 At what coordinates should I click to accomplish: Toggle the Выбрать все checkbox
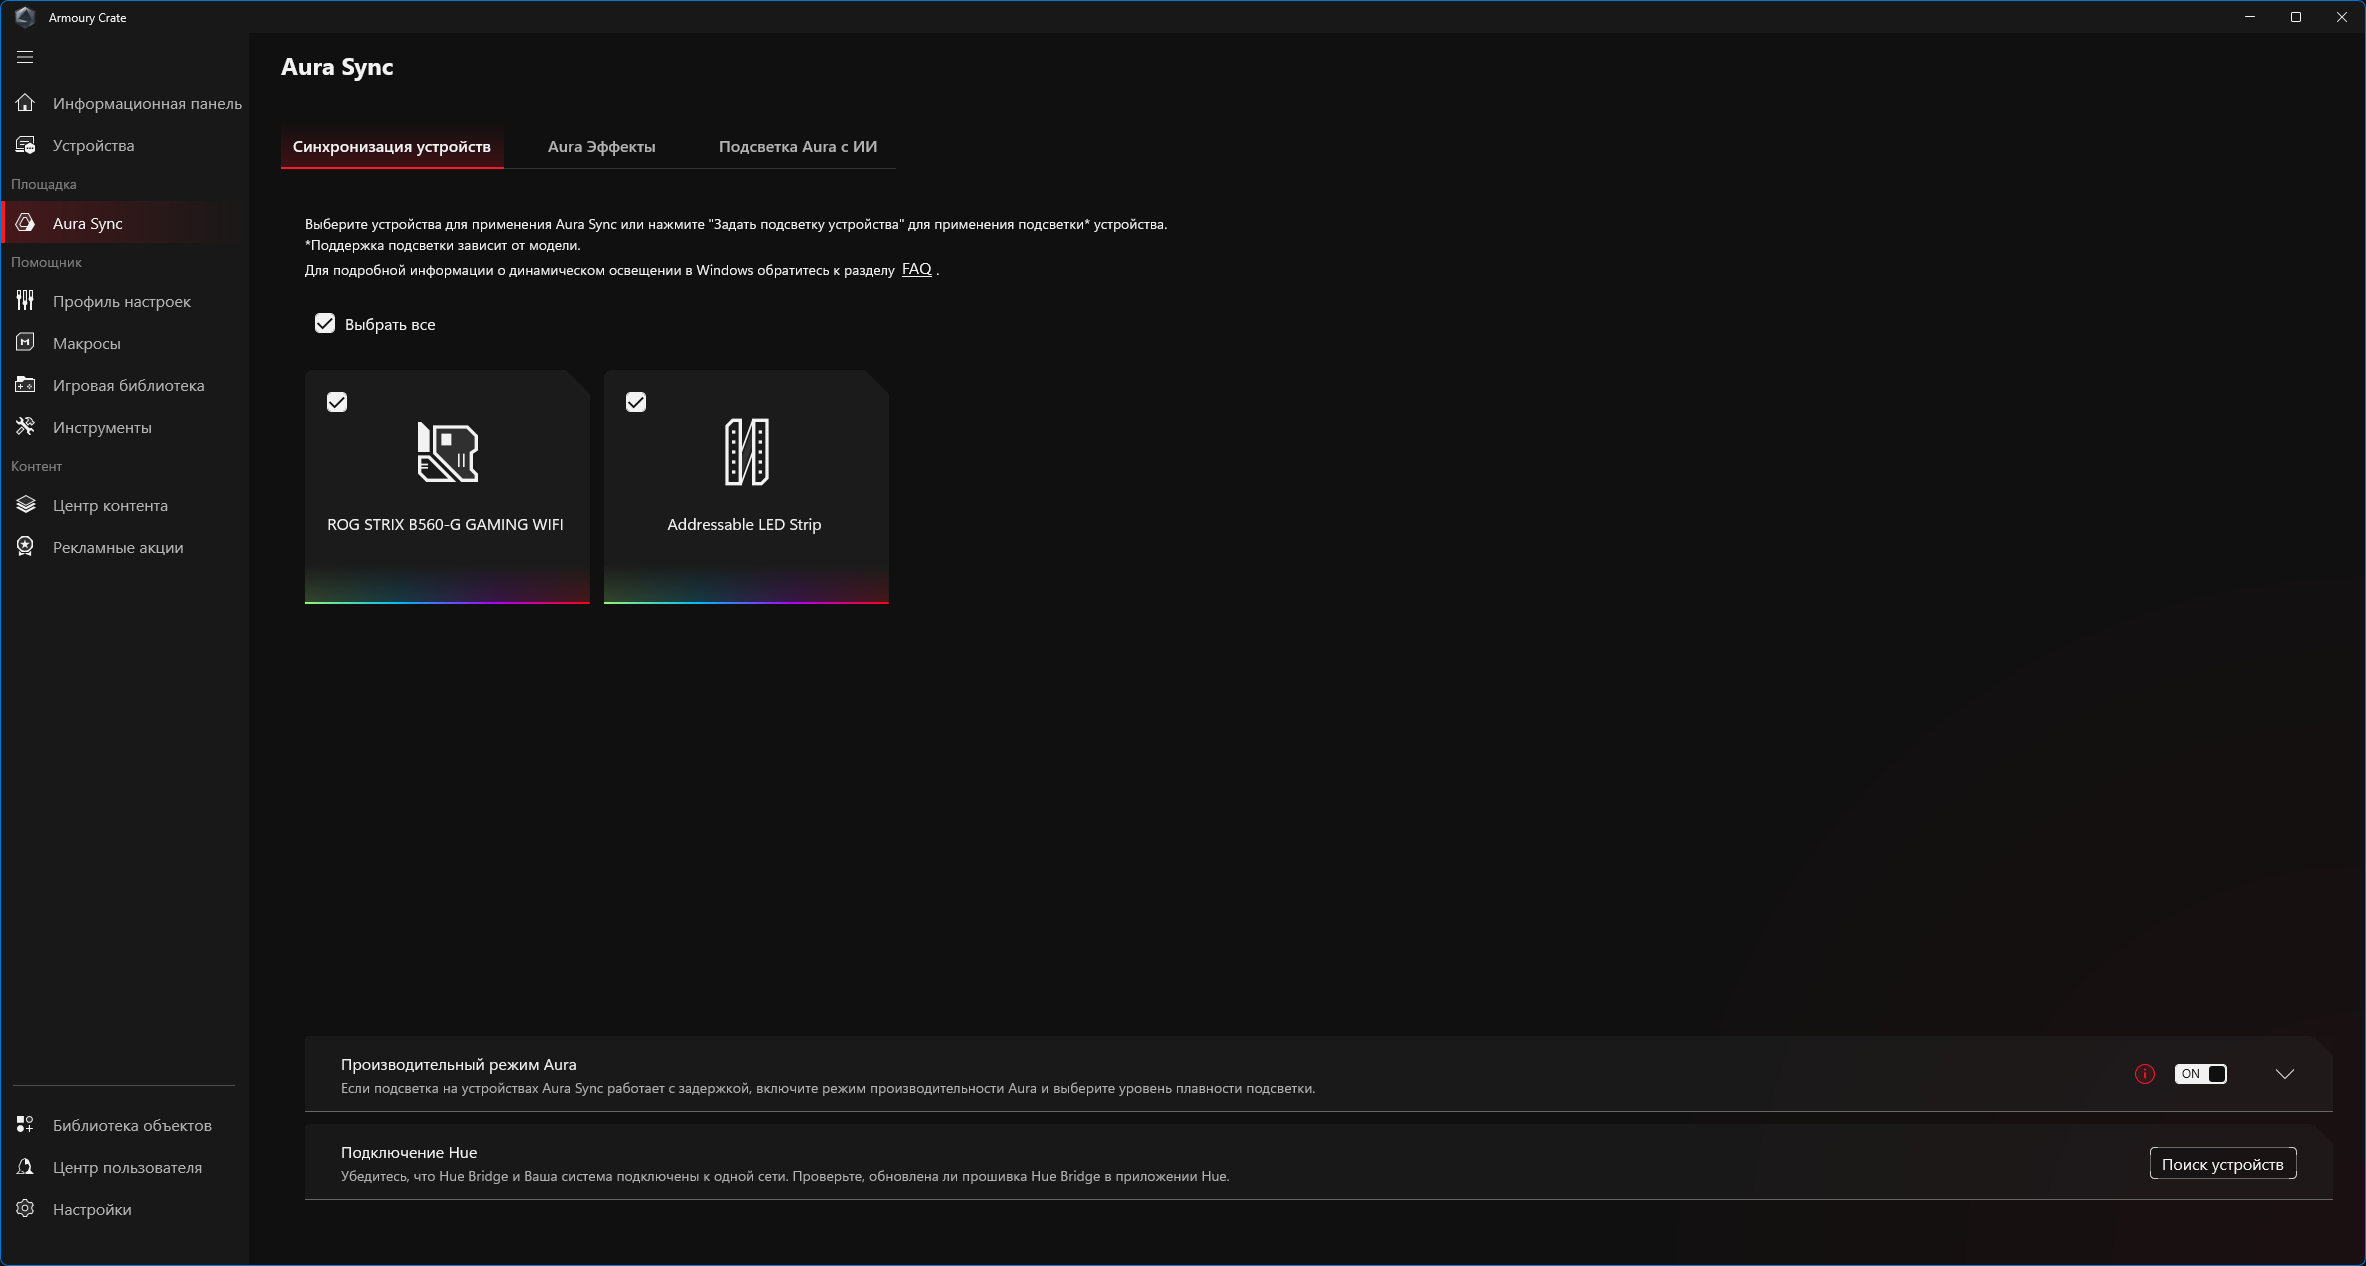coord(325,323)
